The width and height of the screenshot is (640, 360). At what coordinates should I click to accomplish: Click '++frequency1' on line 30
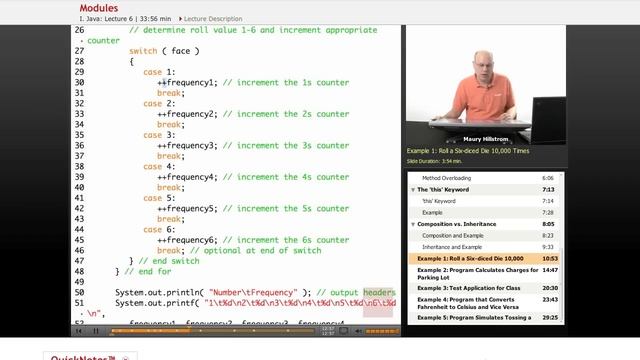click(185, 82)
